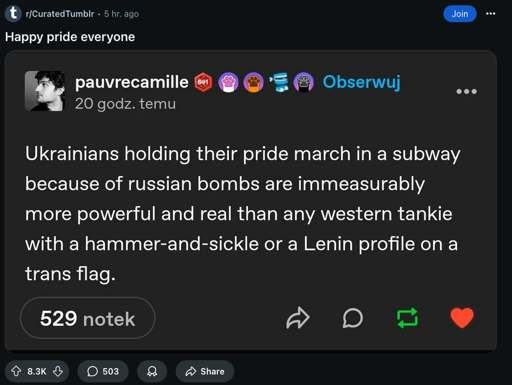Click the Reddit downvote arrow icon
Viewport: 512px width, 385px height.
click(x=58, y=371)
